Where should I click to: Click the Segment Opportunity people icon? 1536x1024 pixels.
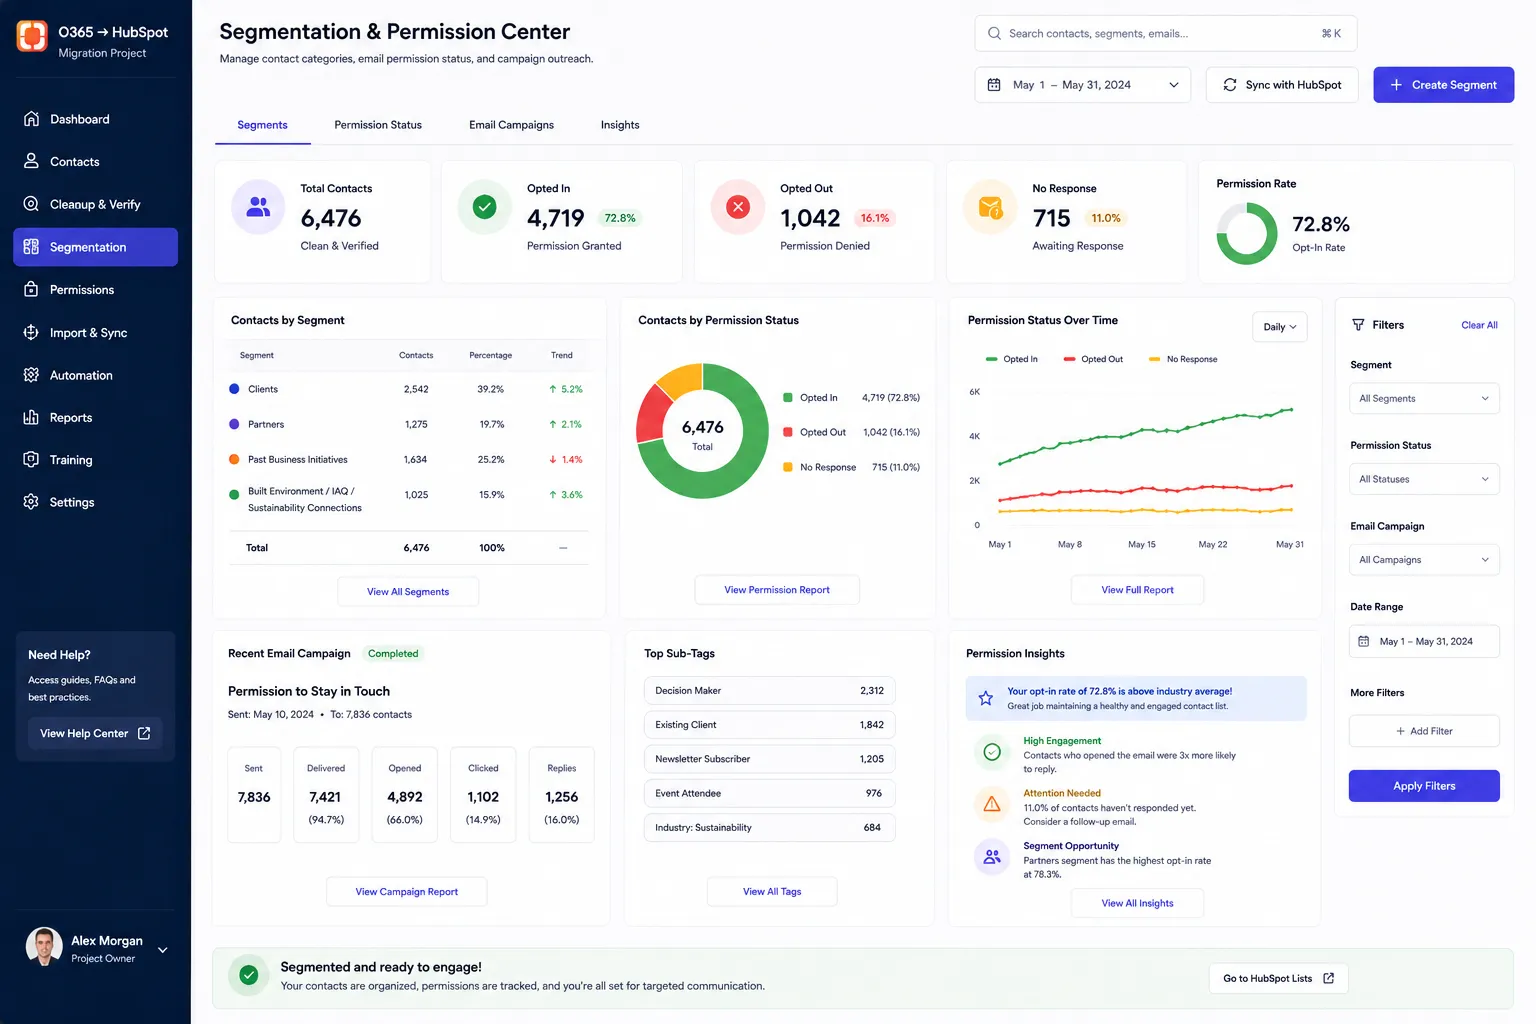992,857
